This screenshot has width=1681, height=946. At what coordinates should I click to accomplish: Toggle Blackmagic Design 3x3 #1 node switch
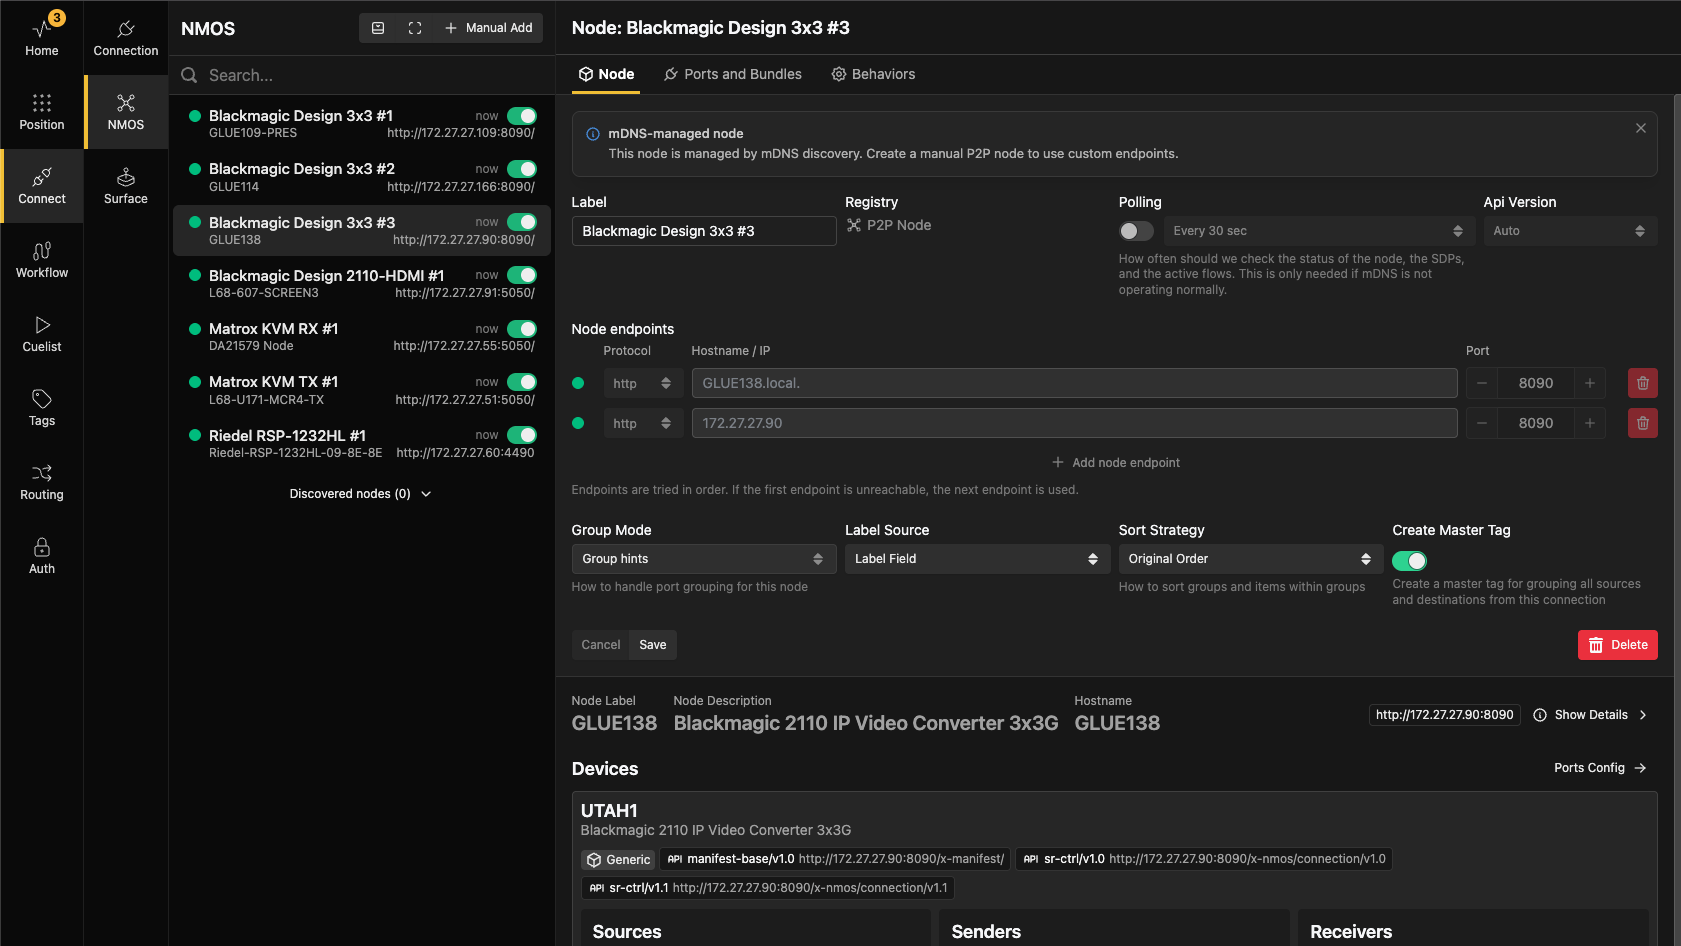pyautogui.click(x=522, y=116)
